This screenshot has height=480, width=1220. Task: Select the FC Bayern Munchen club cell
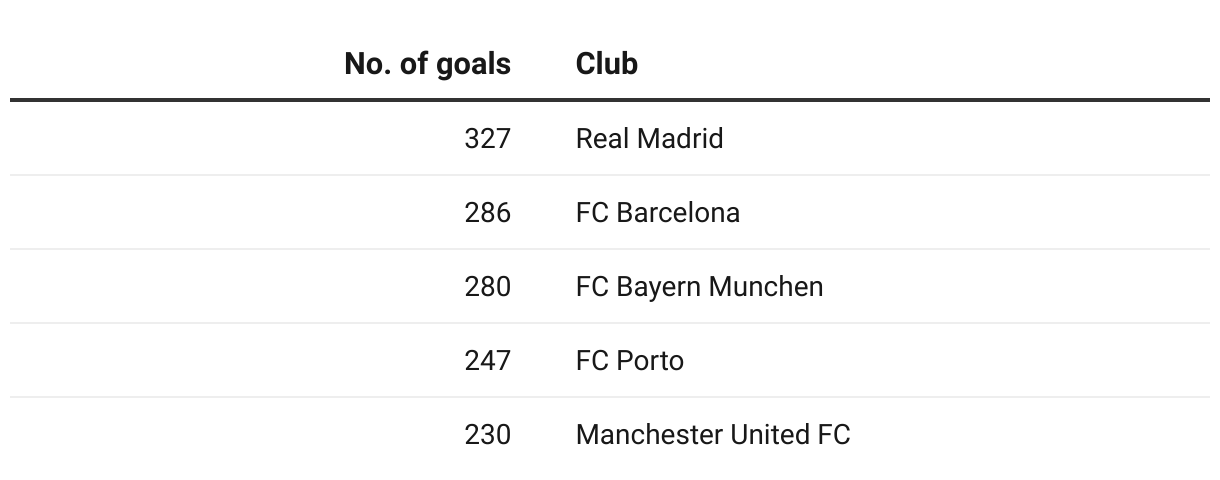point(699,286)
